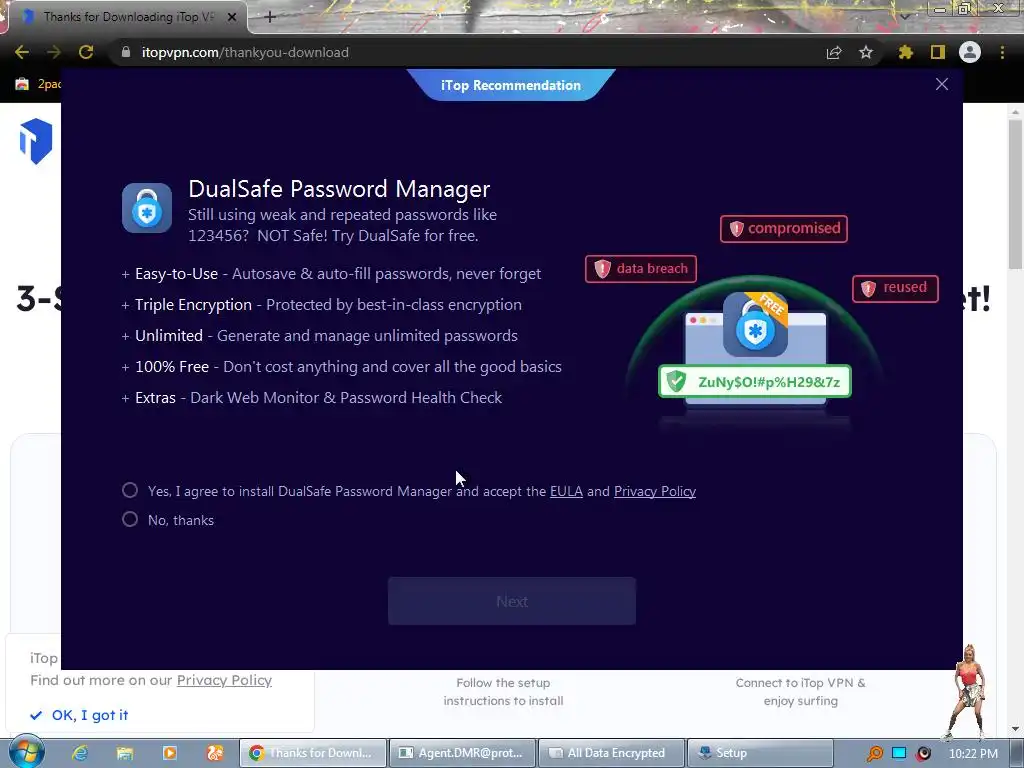Switch to the Setup taskbar window

coord(760,753)
